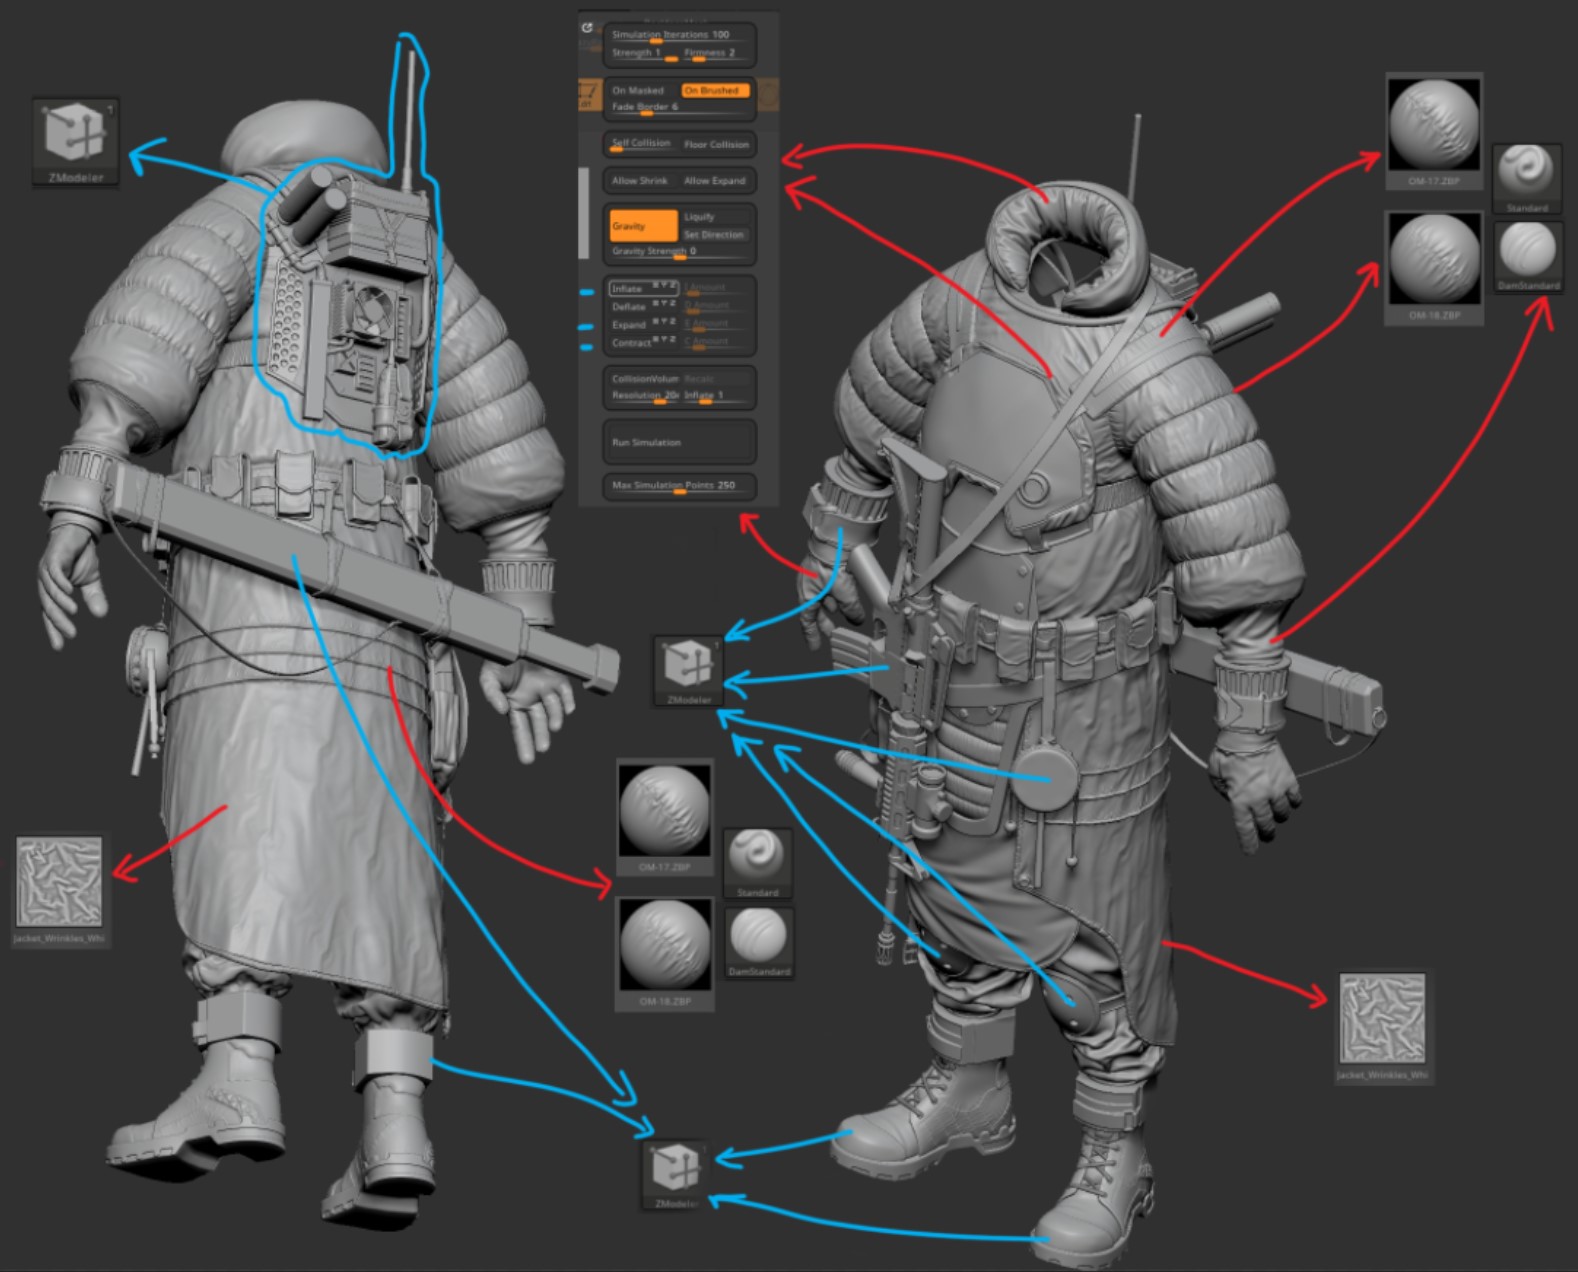Choose the OM-18.ZBP brush in the lower-center brush set
Image resolution: width=1578 pixels, height=1272 pixels.
click(665, 952)
